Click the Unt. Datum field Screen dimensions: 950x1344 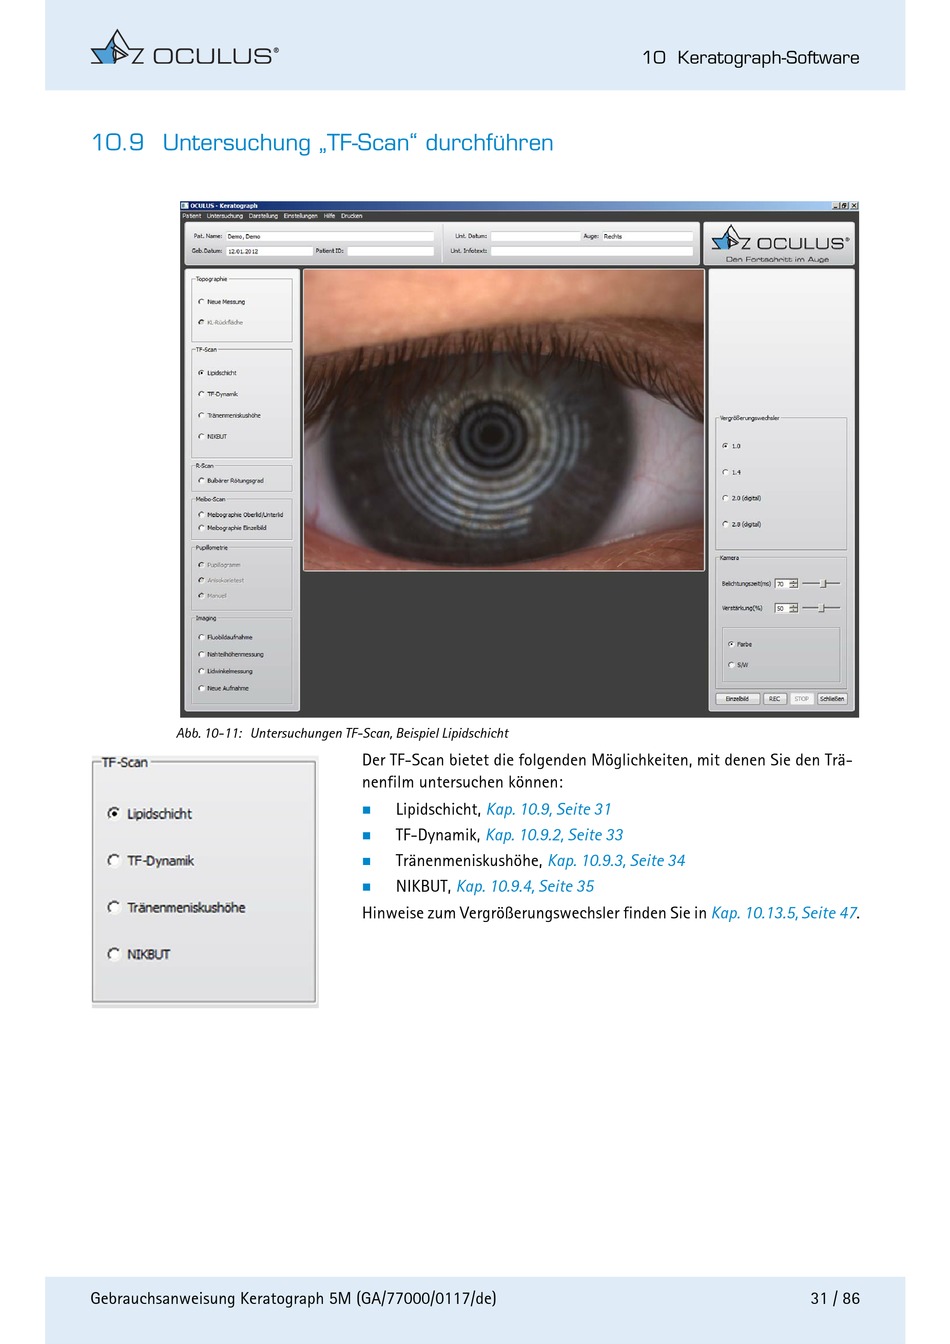tap(535, 237)
